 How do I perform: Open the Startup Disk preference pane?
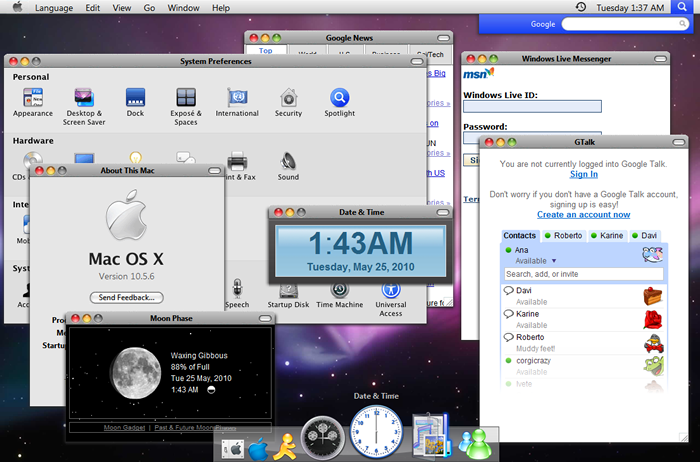288,296
